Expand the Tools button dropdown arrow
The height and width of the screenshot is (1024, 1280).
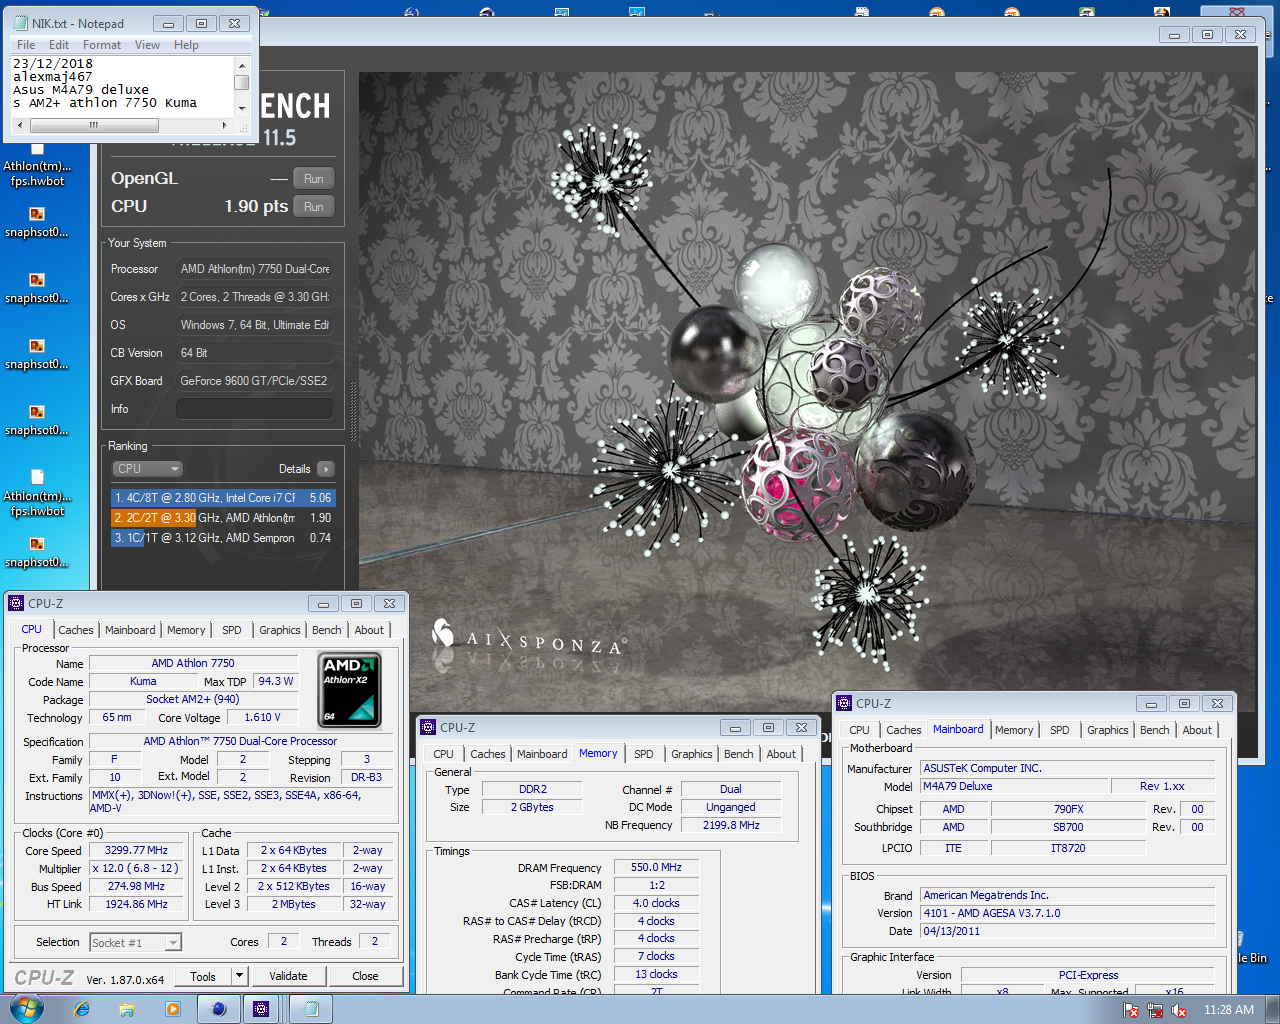(x=239, y=976)
